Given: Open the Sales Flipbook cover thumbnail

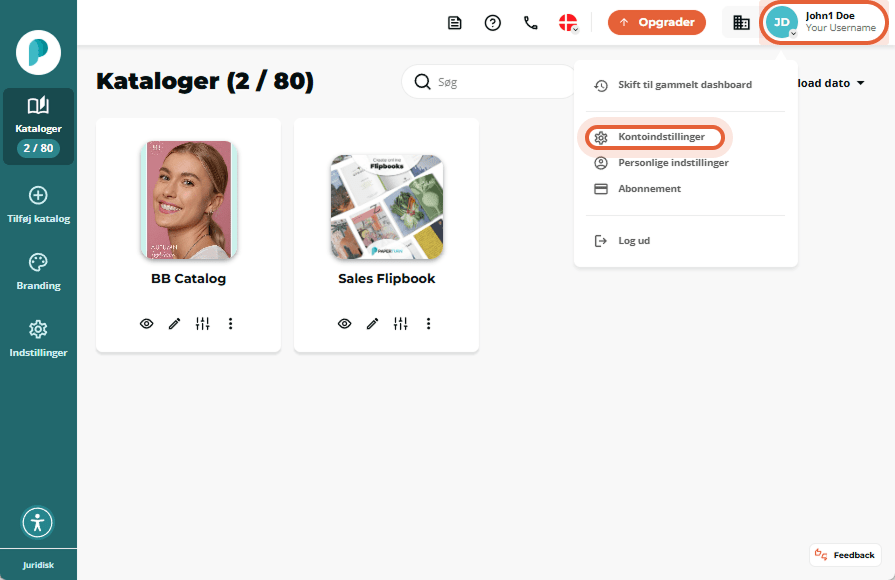Looking at the screenshot, I should tap(386, 207).
